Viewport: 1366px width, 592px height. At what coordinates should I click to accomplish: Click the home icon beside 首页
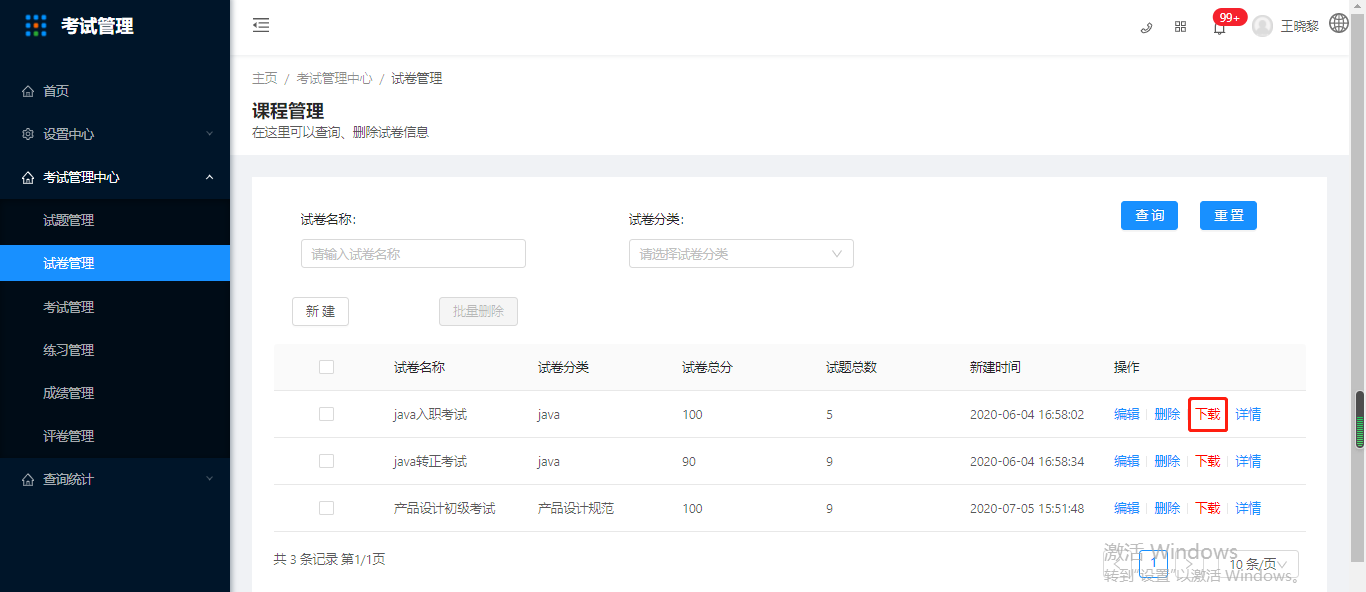click(28, 91)
